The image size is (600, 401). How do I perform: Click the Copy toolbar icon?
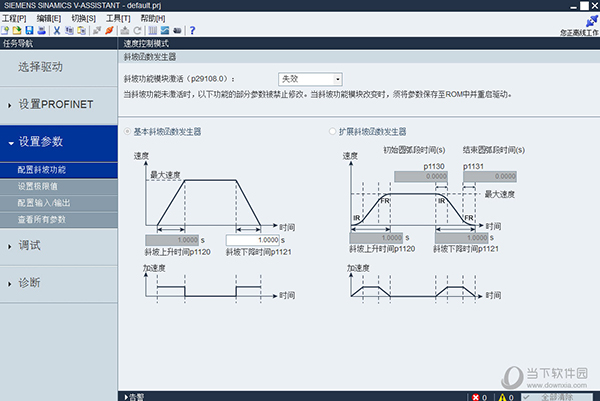[x=69, y=31]
